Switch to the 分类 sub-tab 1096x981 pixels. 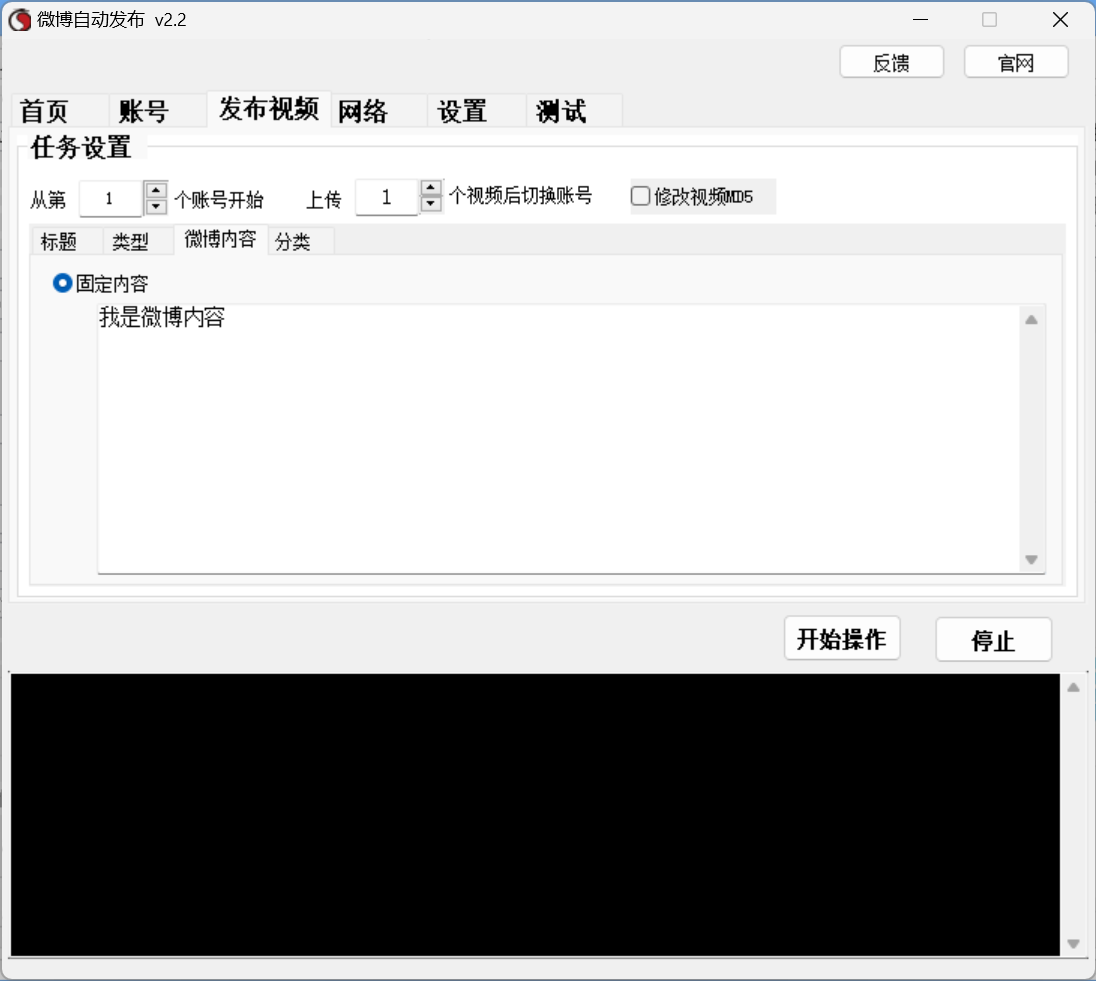(293, 242)
